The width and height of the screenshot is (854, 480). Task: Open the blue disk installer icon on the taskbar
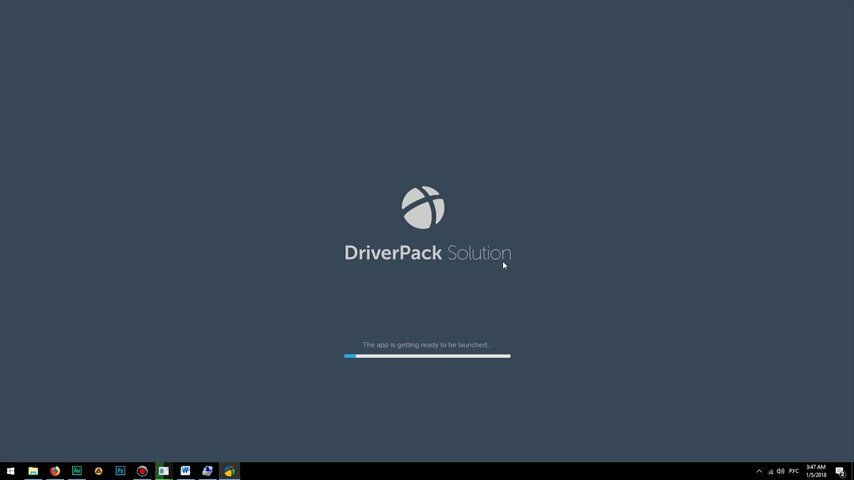208,471
